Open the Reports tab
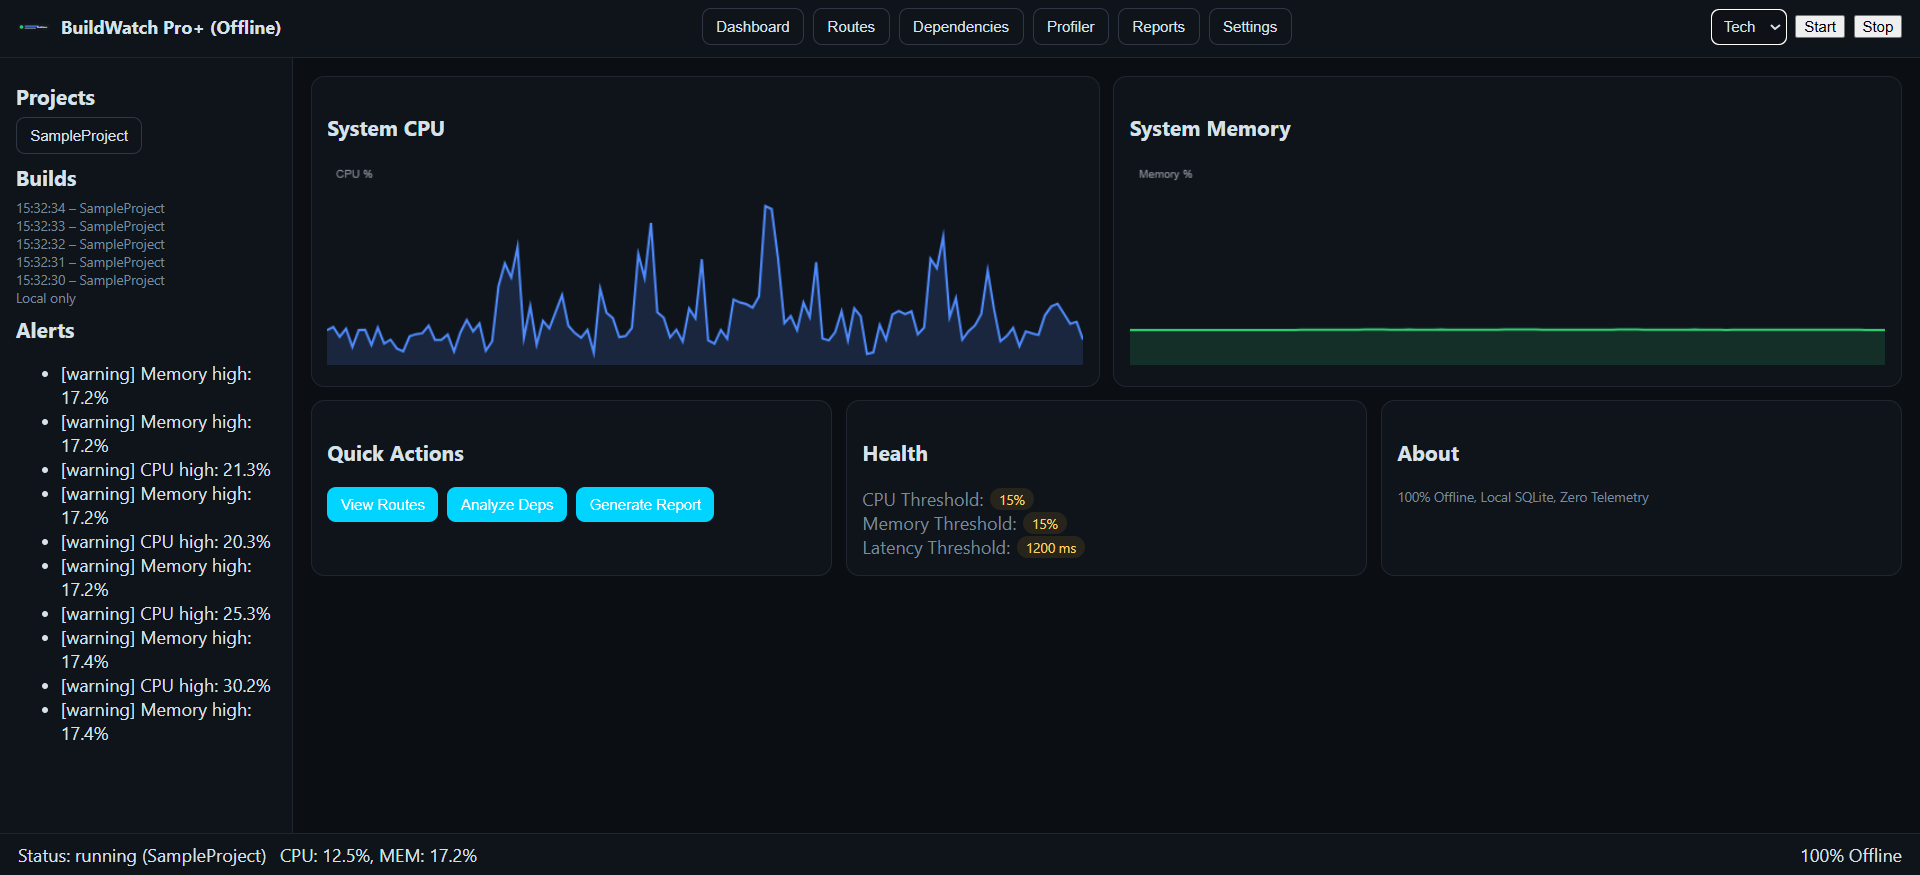 tap(1158, 27)
